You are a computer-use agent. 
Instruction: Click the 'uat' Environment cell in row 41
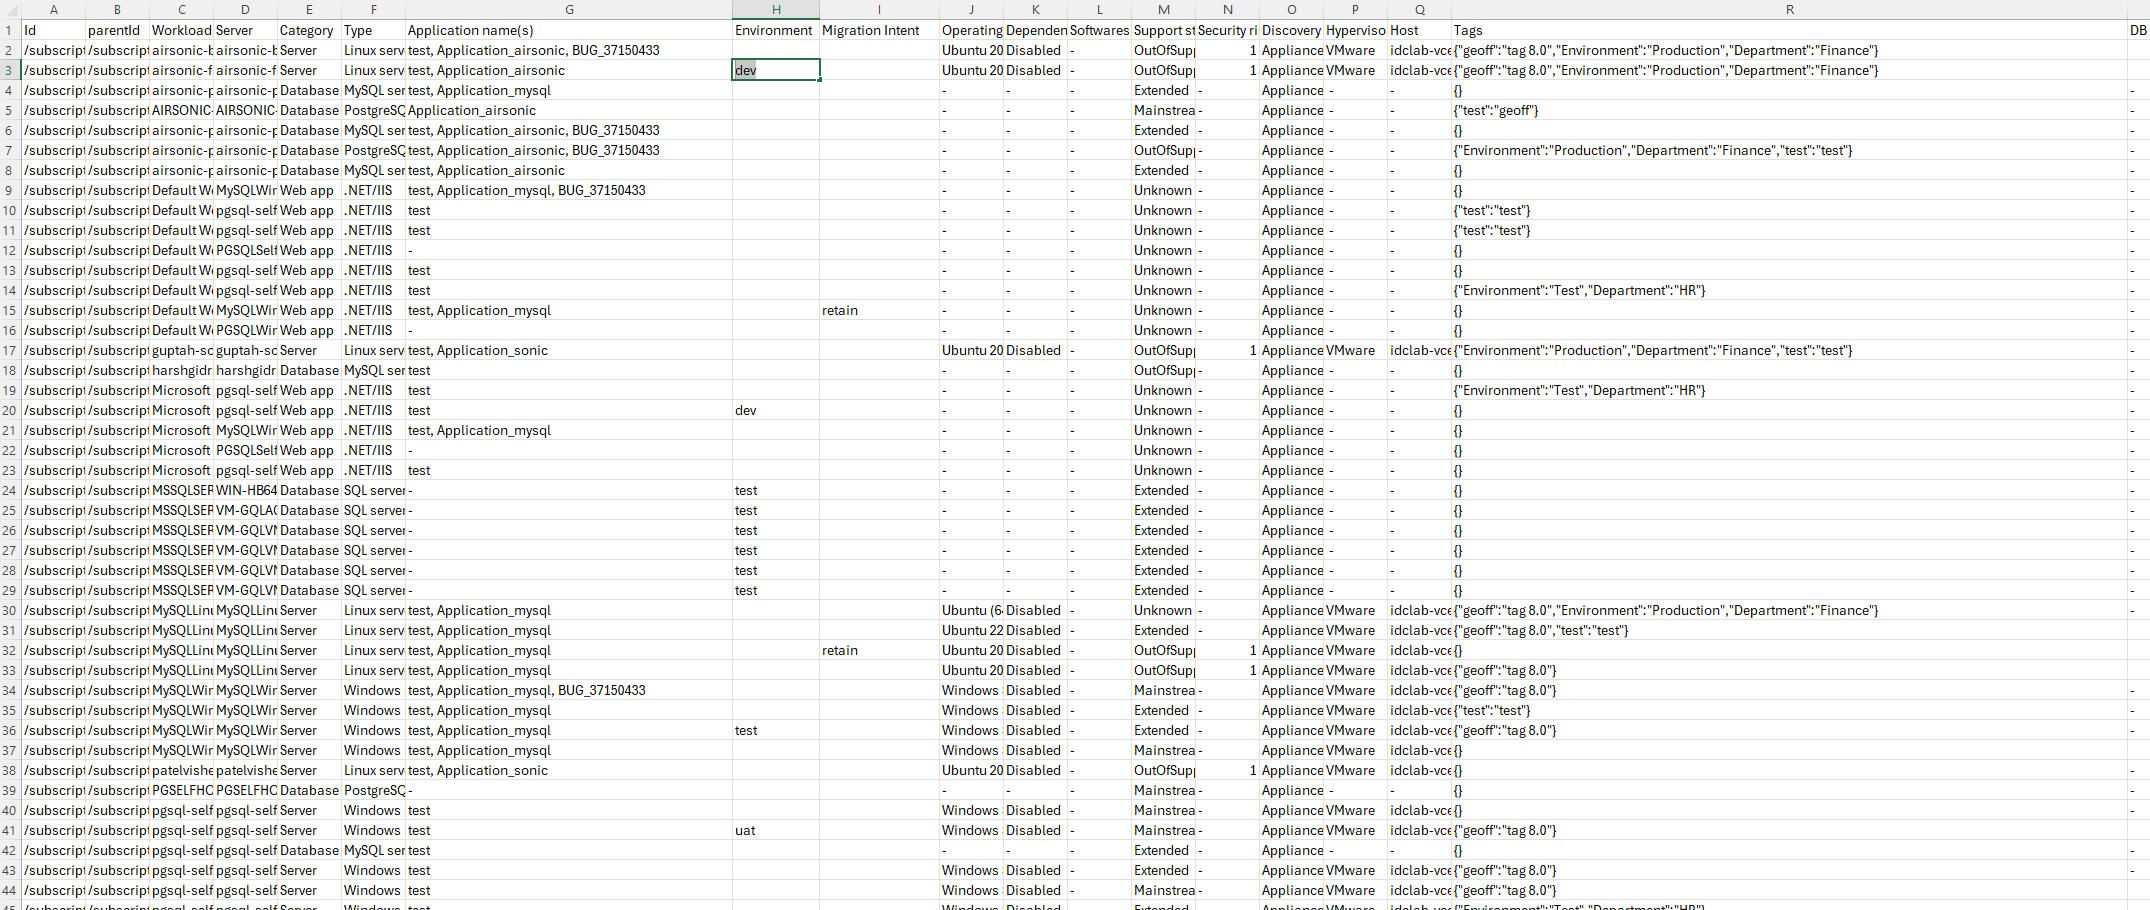pos(776,830)
